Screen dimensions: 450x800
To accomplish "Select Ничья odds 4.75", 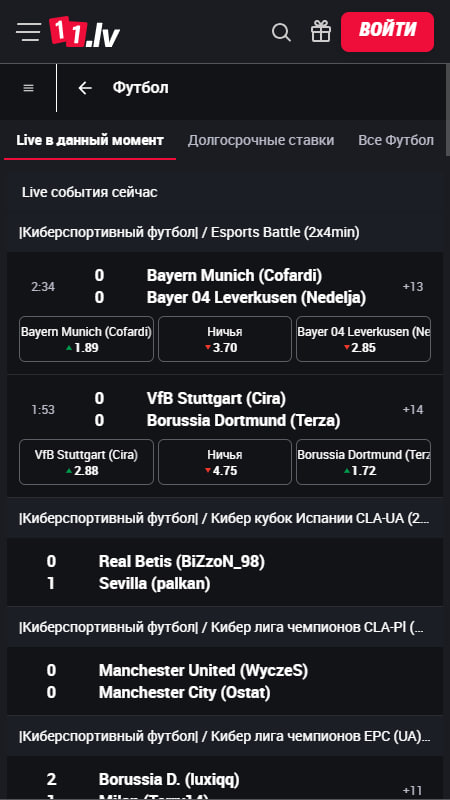I will coord(224,462).
